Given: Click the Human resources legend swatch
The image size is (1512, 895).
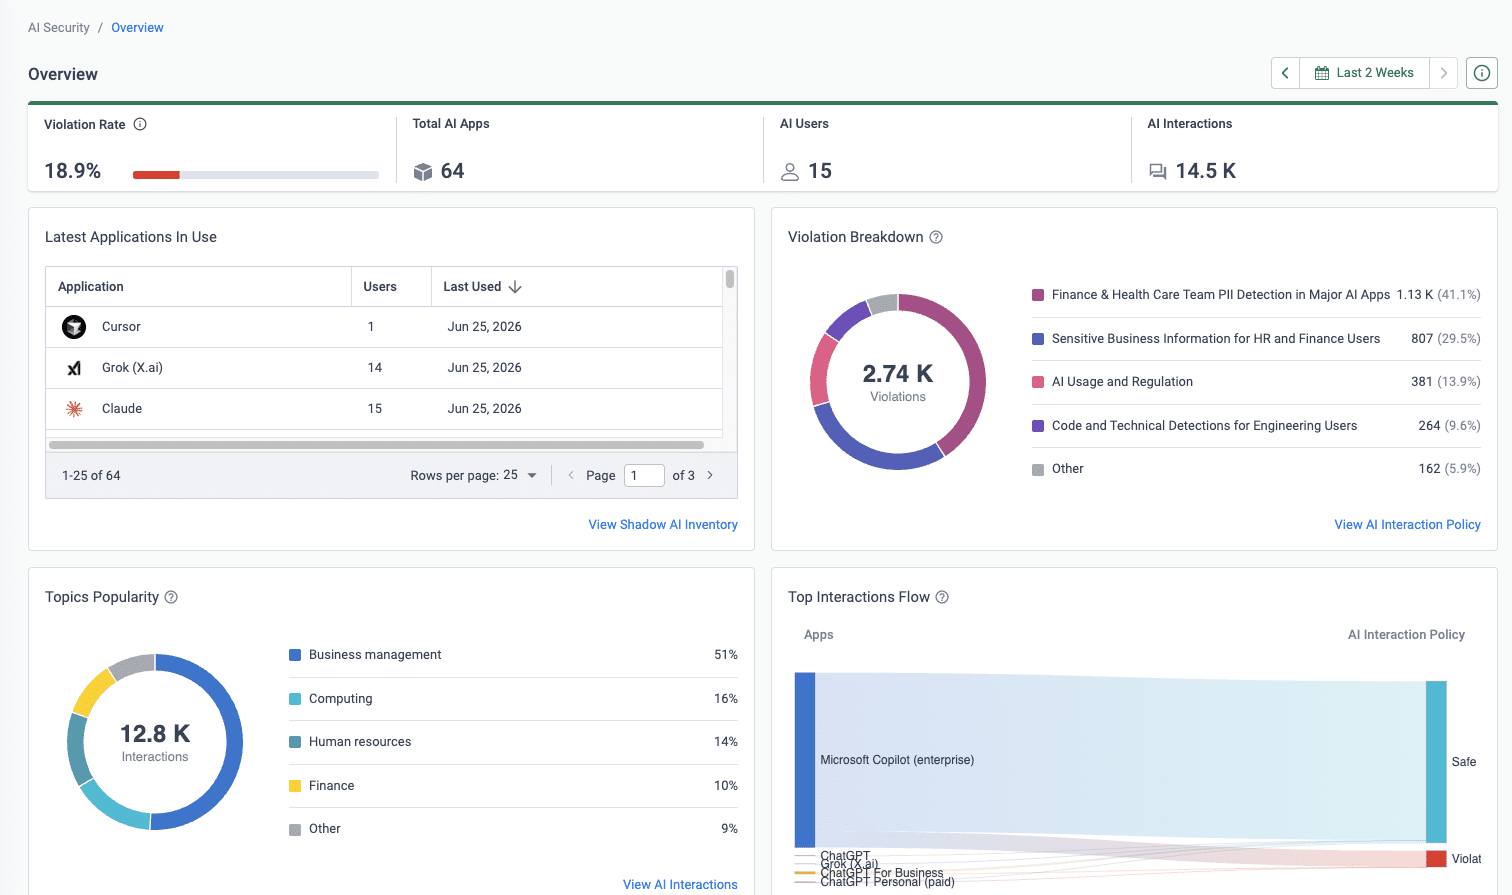Looking at the screenshot, I should (x=295, y=742).
